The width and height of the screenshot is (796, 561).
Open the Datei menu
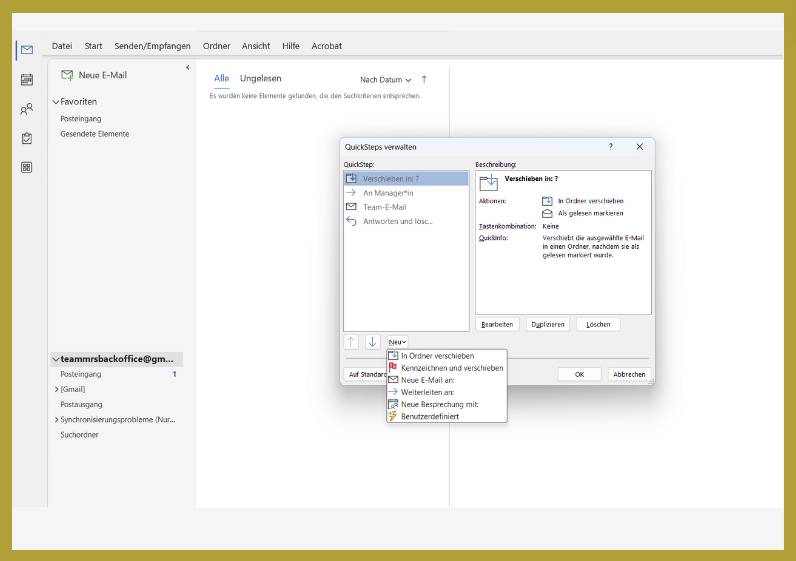(62, 46)
